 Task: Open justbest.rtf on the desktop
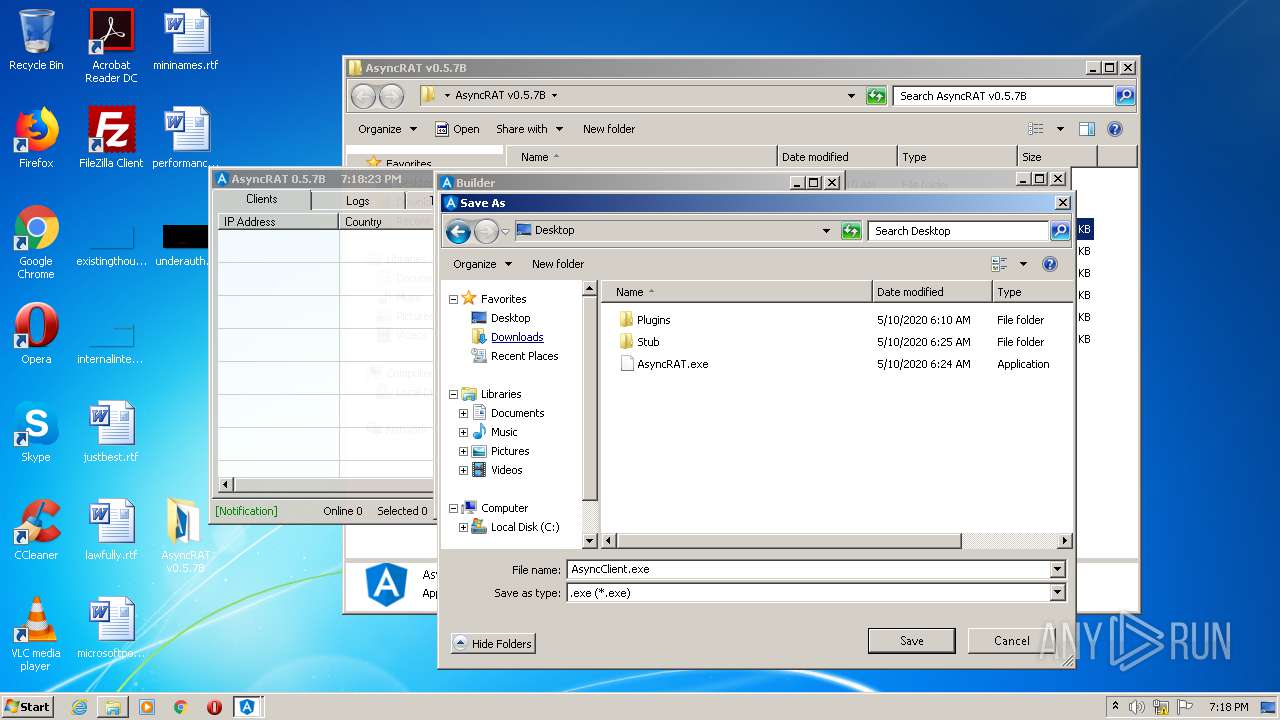(x=111, y=432)
